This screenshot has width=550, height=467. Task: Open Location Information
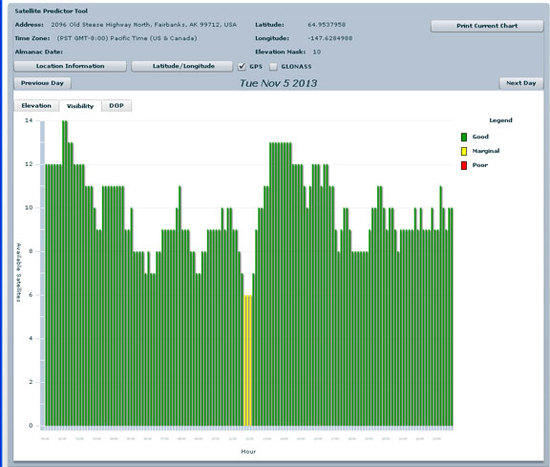point(70,66)
